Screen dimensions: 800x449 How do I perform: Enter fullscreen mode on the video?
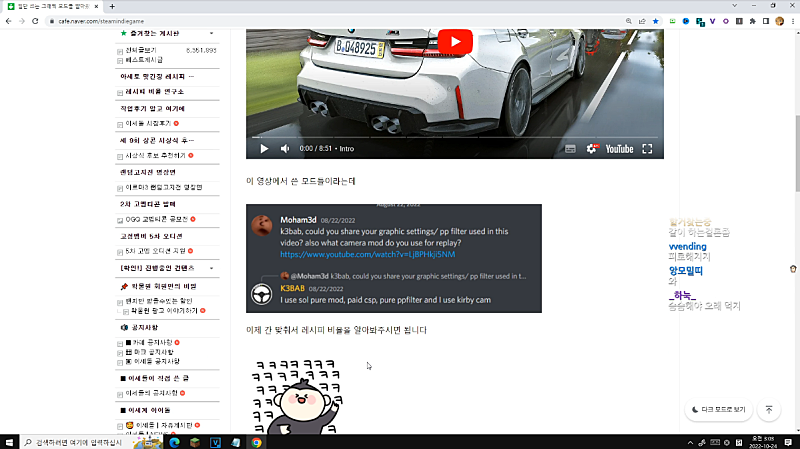pyautogui.click(x=647, y=149)
